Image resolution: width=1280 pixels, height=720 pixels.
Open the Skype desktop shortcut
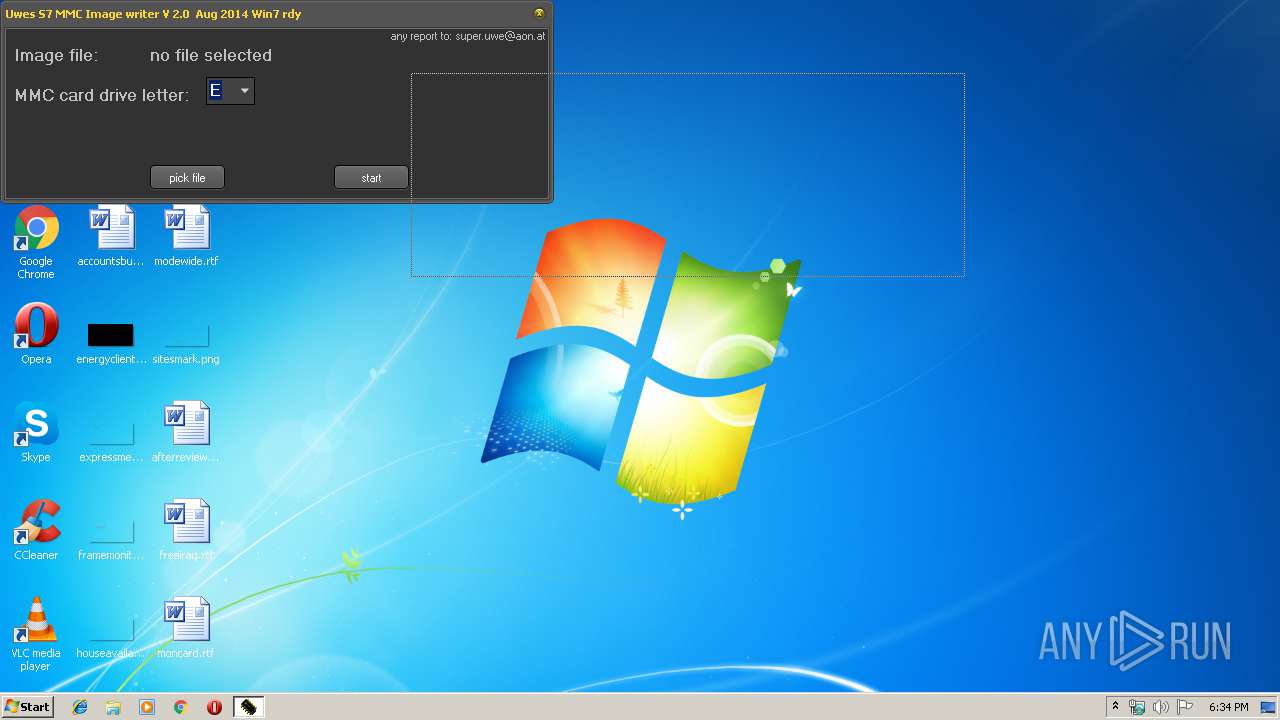pos(36,432)
